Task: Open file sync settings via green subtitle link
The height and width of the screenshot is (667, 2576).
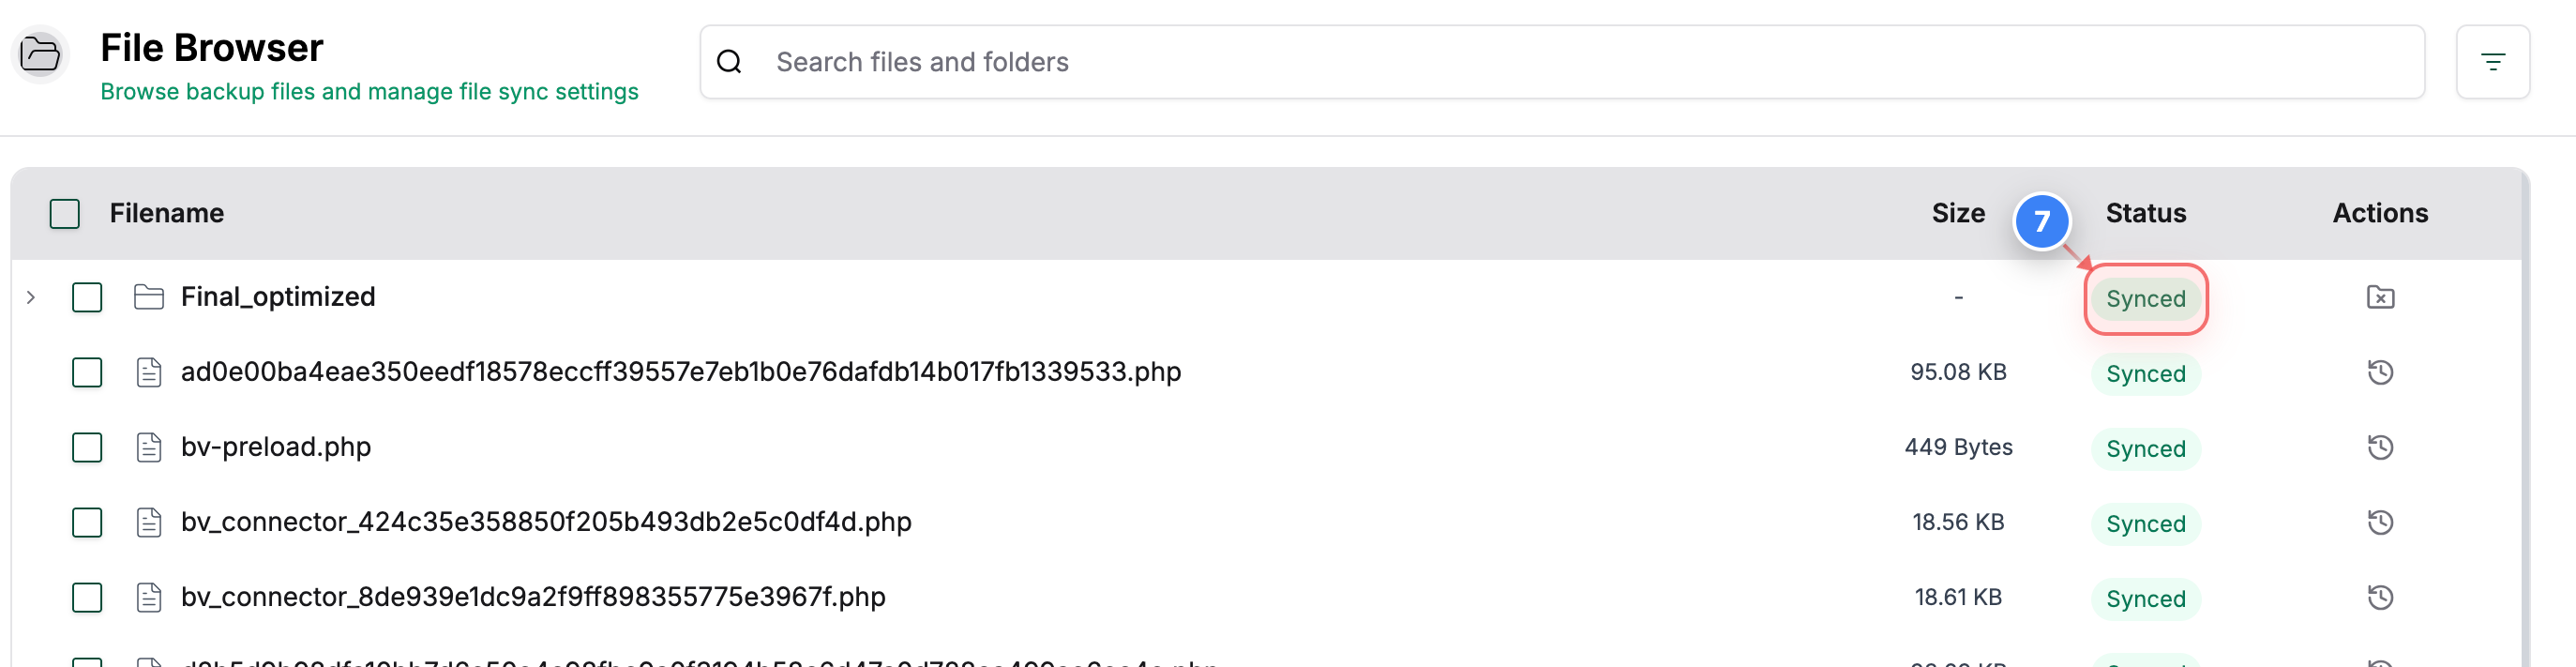Action: click(369, 91)
